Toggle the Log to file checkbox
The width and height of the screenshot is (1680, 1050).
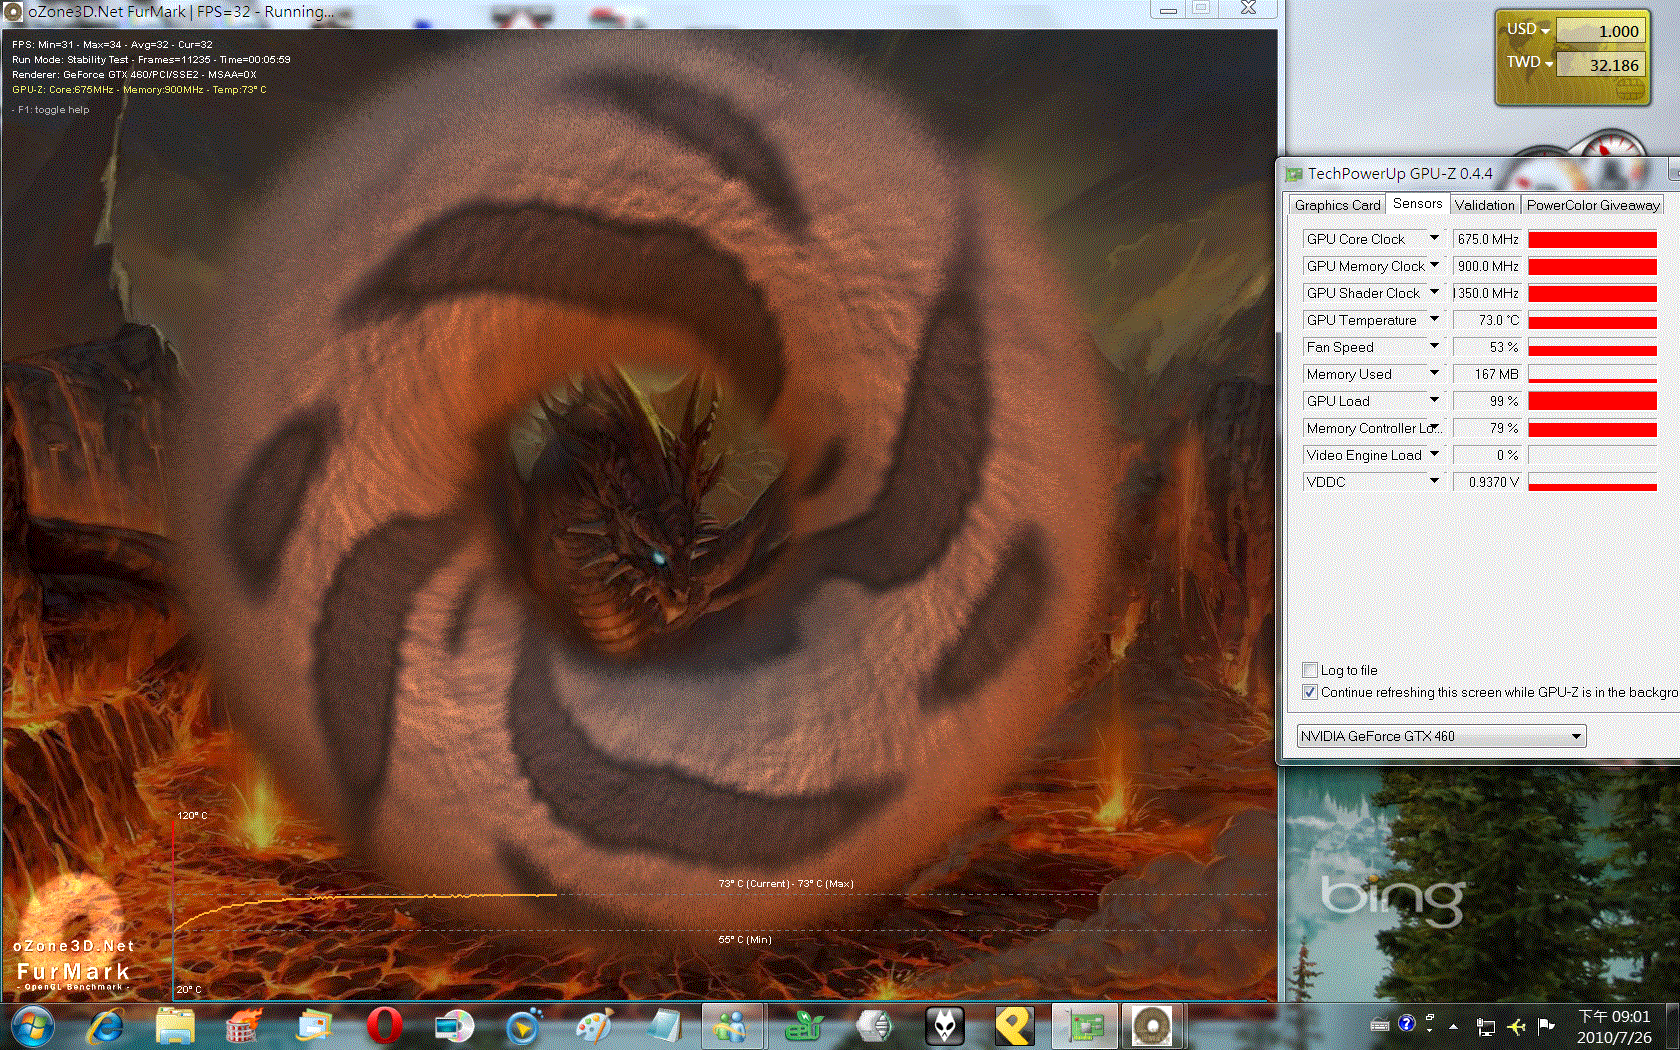tap(1310, 670)
